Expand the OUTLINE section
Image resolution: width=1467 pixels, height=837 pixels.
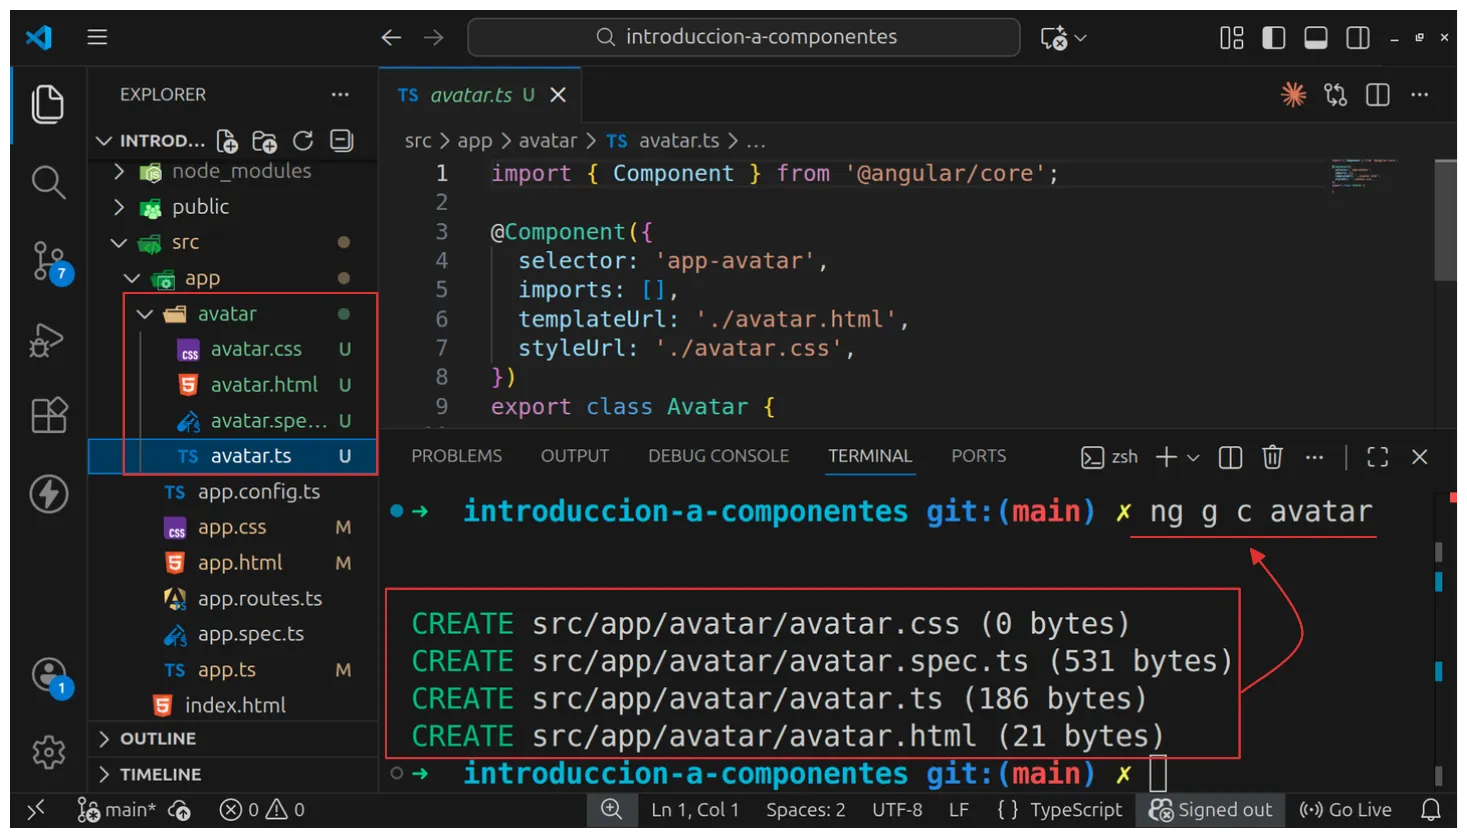[x=157, y=739]
